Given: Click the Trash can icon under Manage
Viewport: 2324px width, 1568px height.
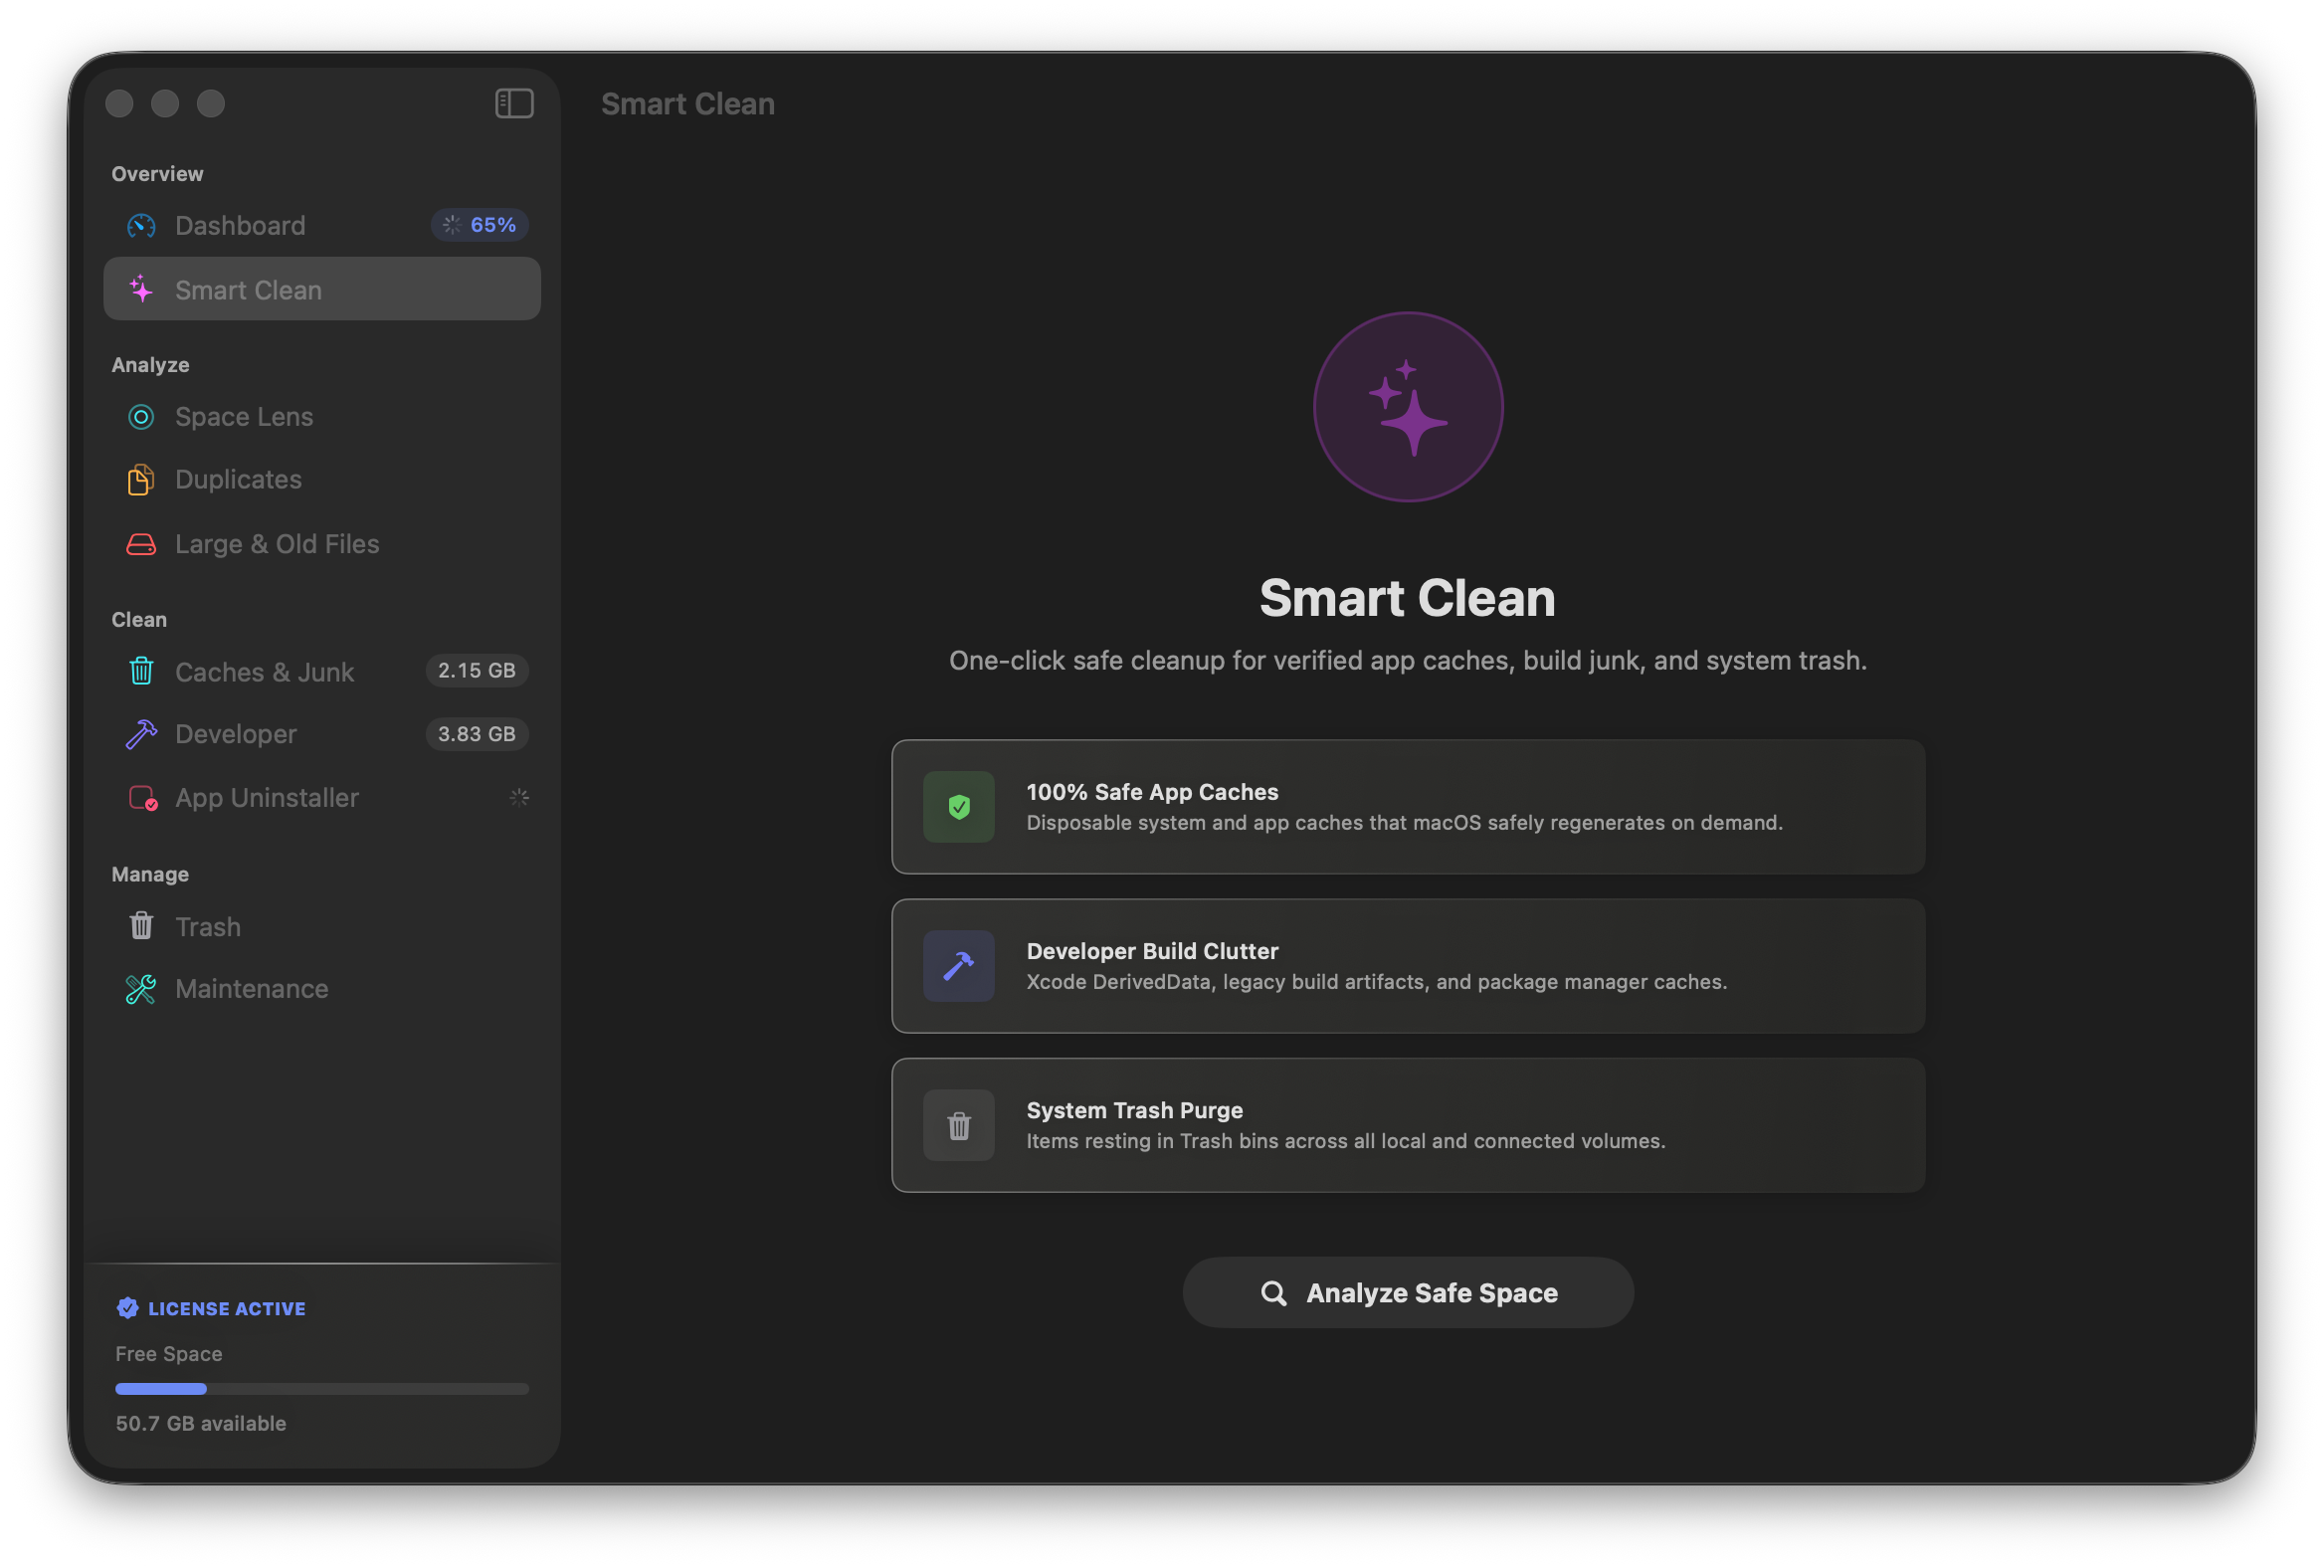Looking at the screenshot, I should (x=141, y=926).
